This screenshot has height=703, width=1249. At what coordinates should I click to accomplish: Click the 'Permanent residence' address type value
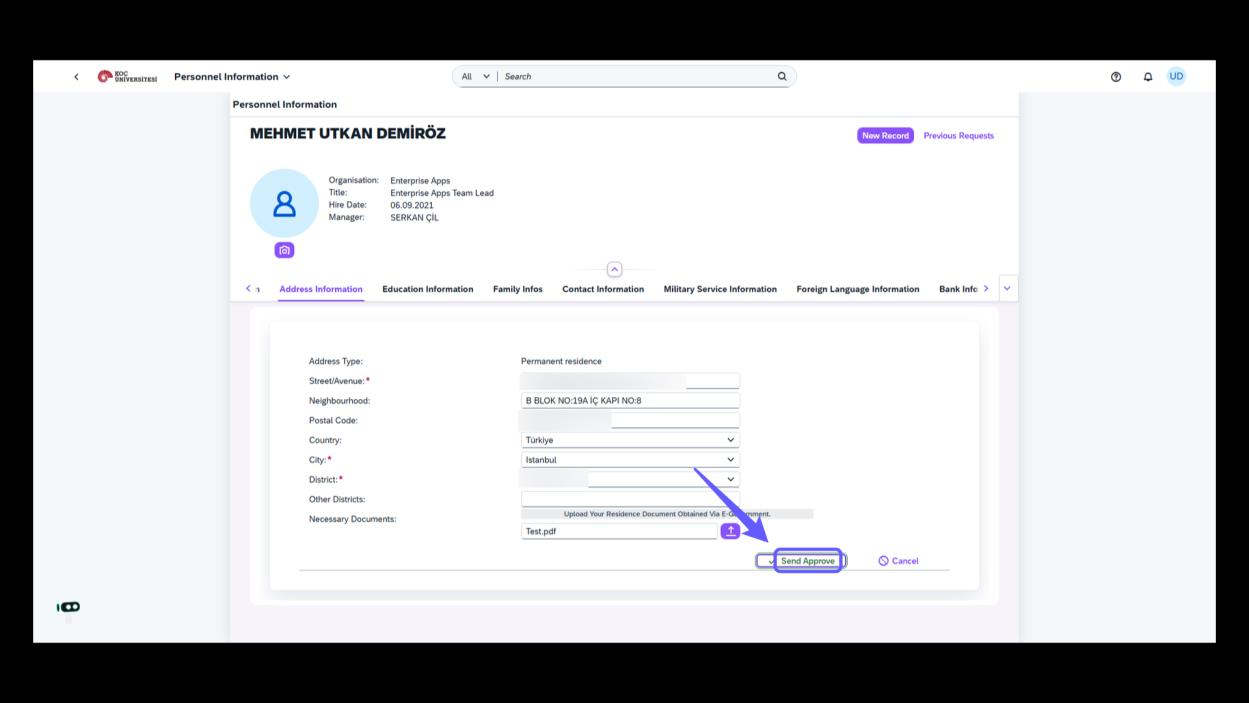pos(561,361)
